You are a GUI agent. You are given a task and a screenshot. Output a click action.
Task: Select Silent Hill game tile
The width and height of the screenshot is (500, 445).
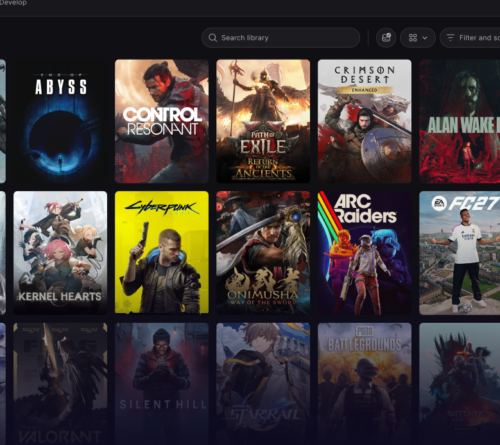pos(162,384)
